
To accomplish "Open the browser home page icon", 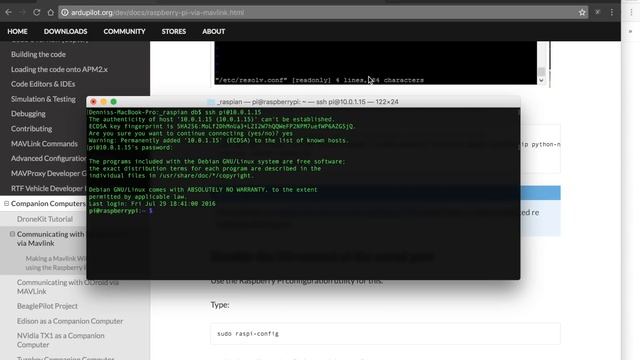I will pyautogui.click(x=50, y=13).
